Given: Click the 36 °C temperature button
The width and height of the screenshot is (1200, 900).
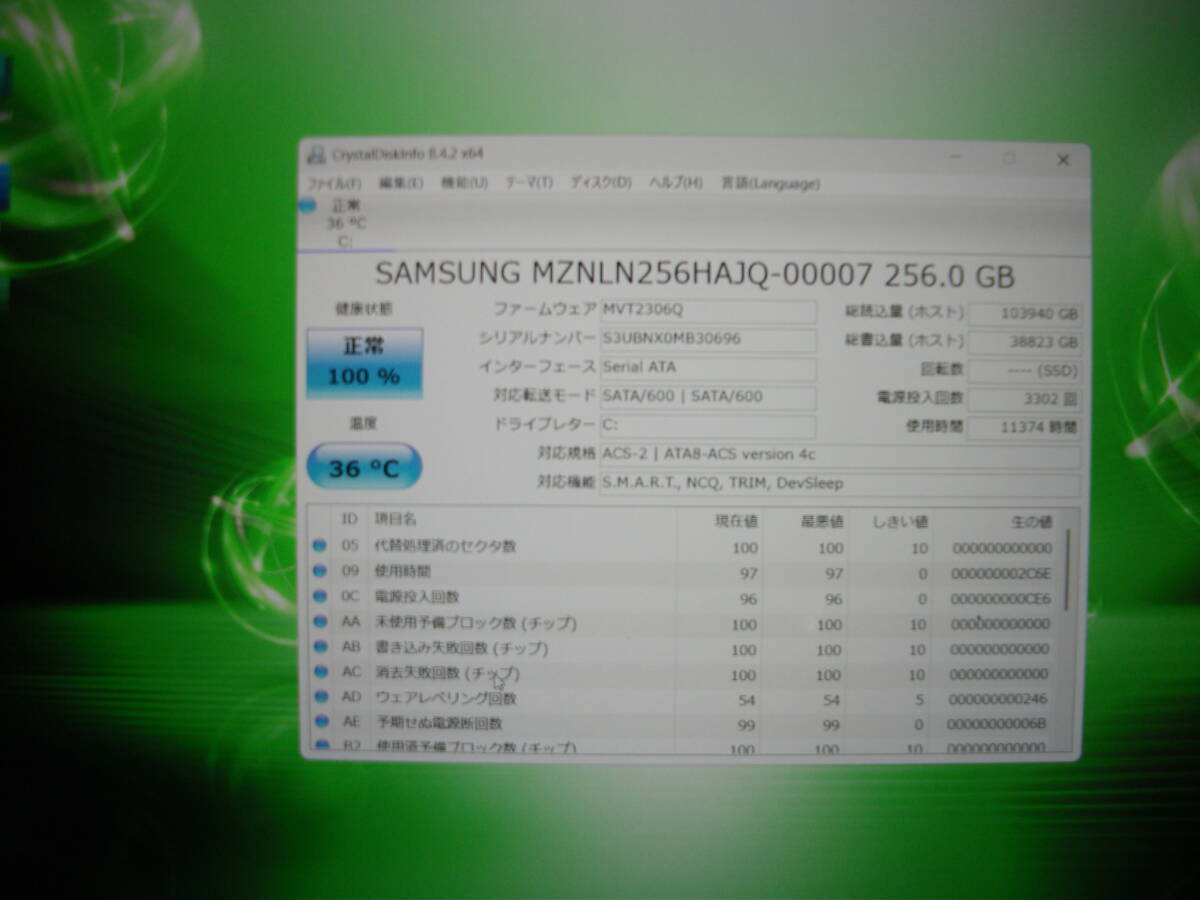Looking at the screenshot, I should (x=364, y=468).
